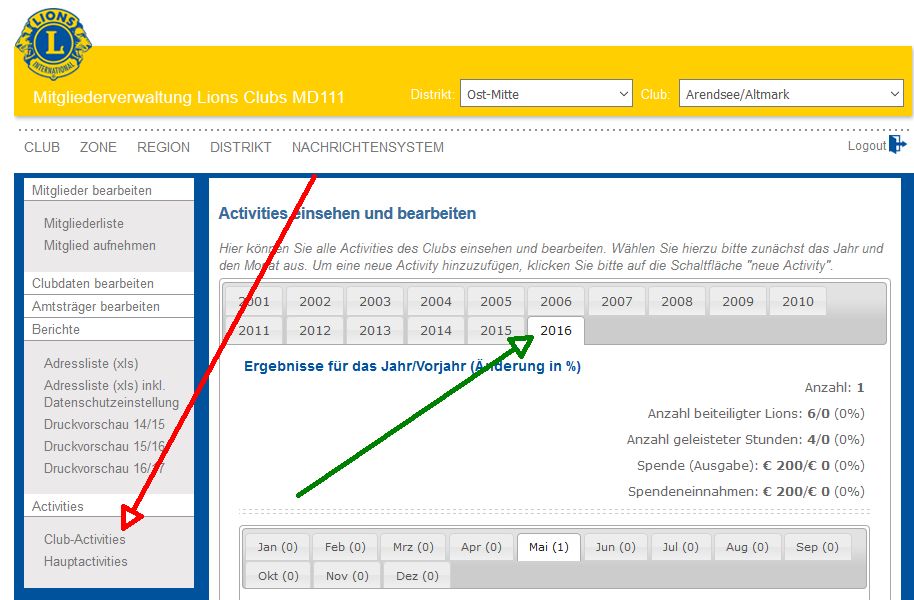Select the 2007 year tab

617,301
